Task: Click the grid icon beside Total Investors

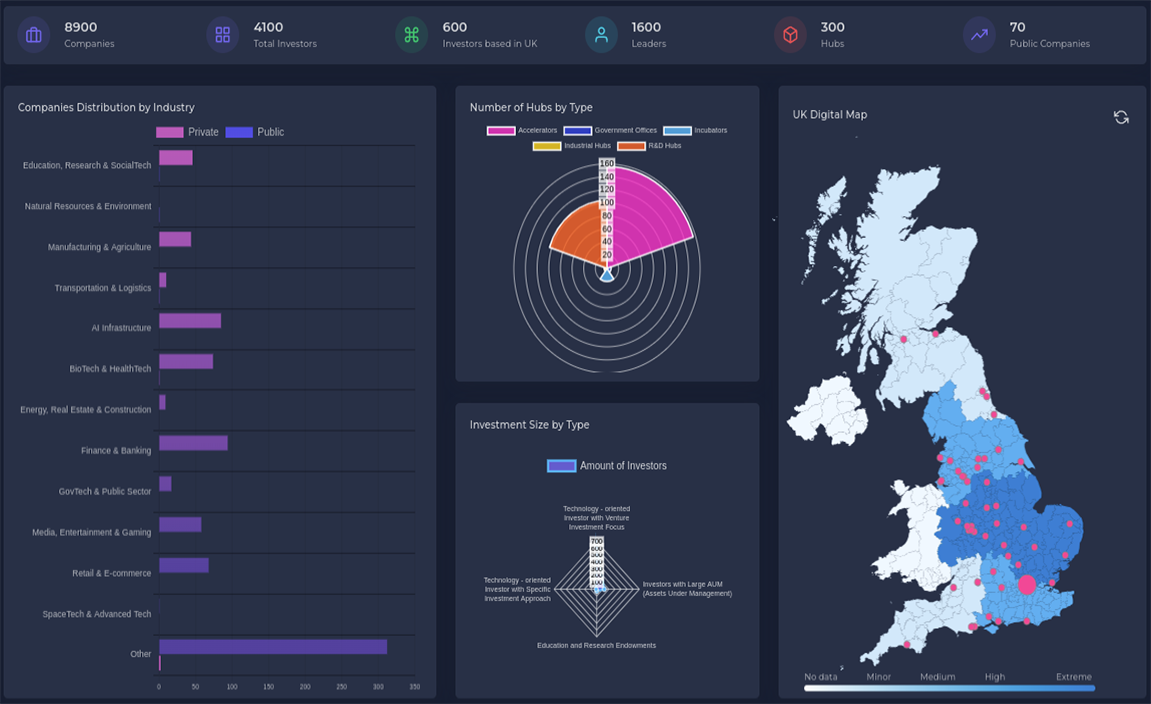Action: tap(223, 35)
